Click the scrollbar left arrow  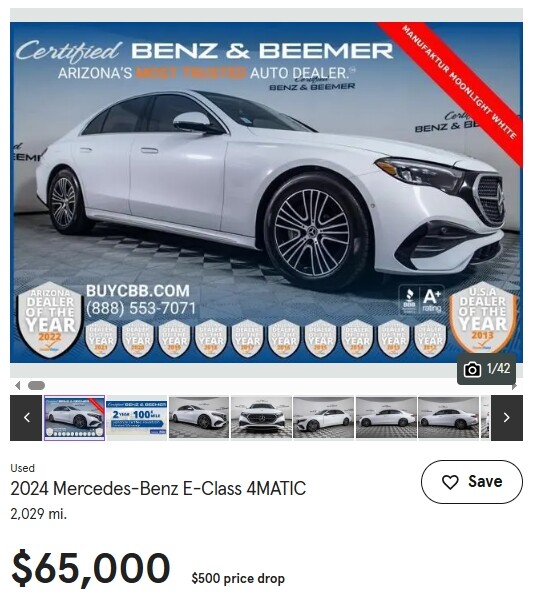(17, 385)
